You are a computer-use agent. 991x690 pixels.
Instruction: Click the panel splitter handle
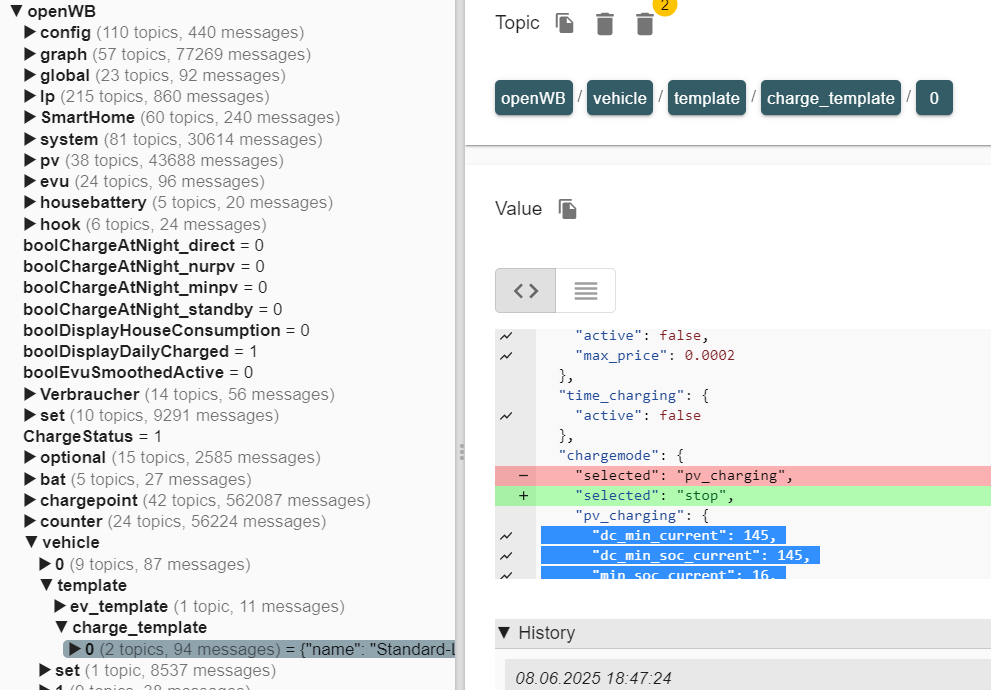461,452
